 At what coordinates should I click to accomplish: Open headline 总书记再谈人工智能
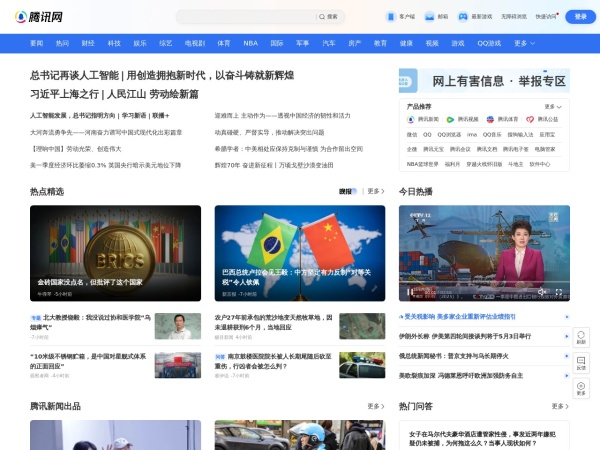pos(162,75)
